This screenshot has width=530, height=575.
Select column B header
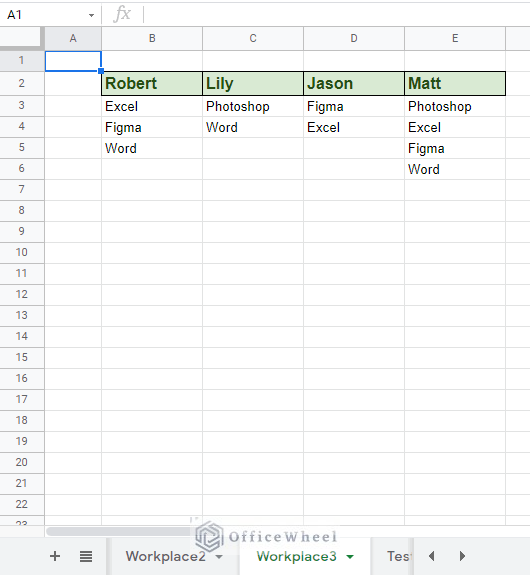coord(152,38)
